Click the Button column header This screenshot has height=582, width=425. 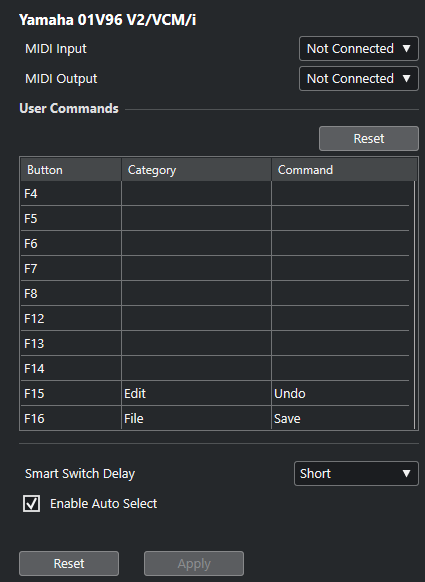[71, 170]
